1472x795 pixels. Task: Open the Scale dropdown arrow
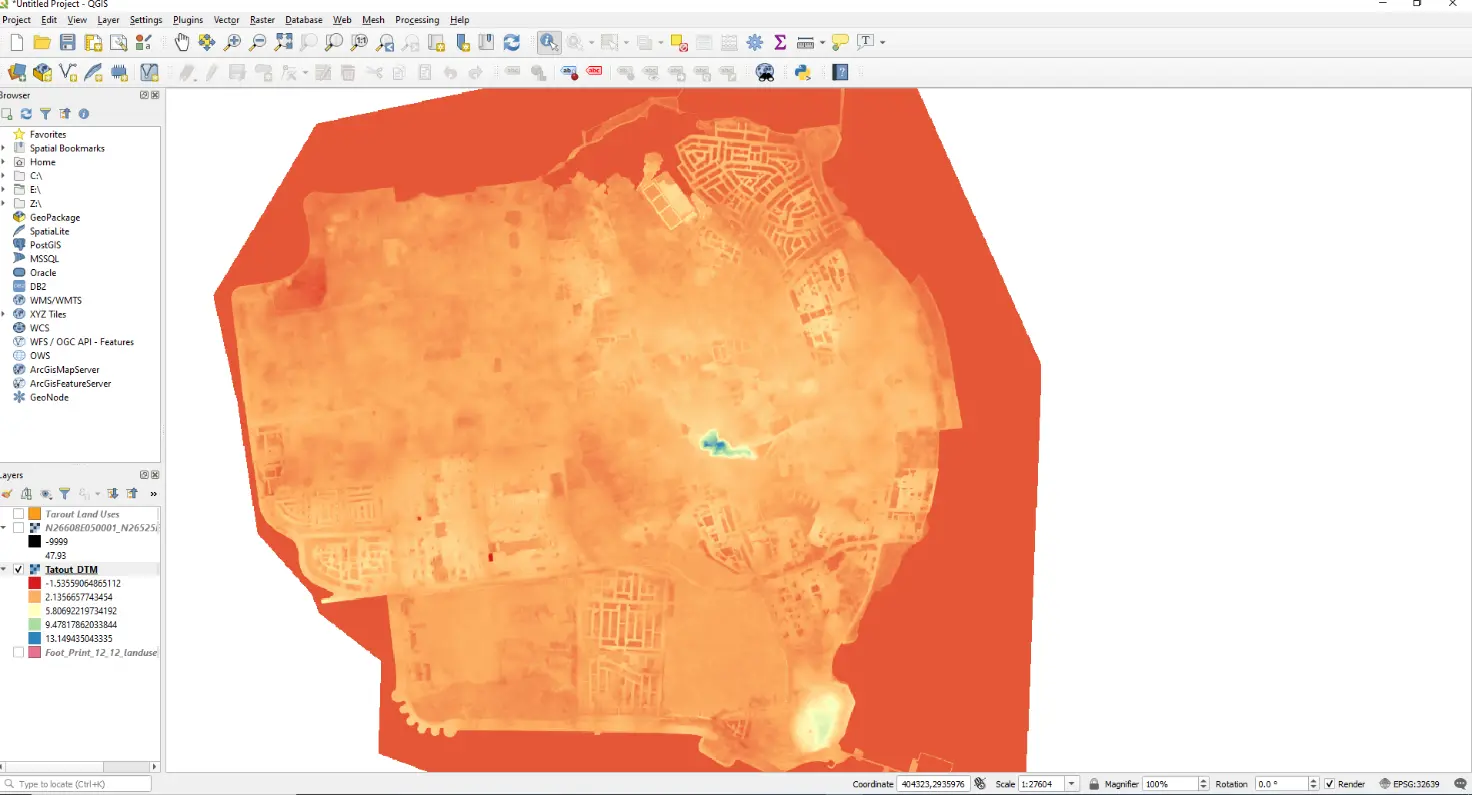point(1072,784)
